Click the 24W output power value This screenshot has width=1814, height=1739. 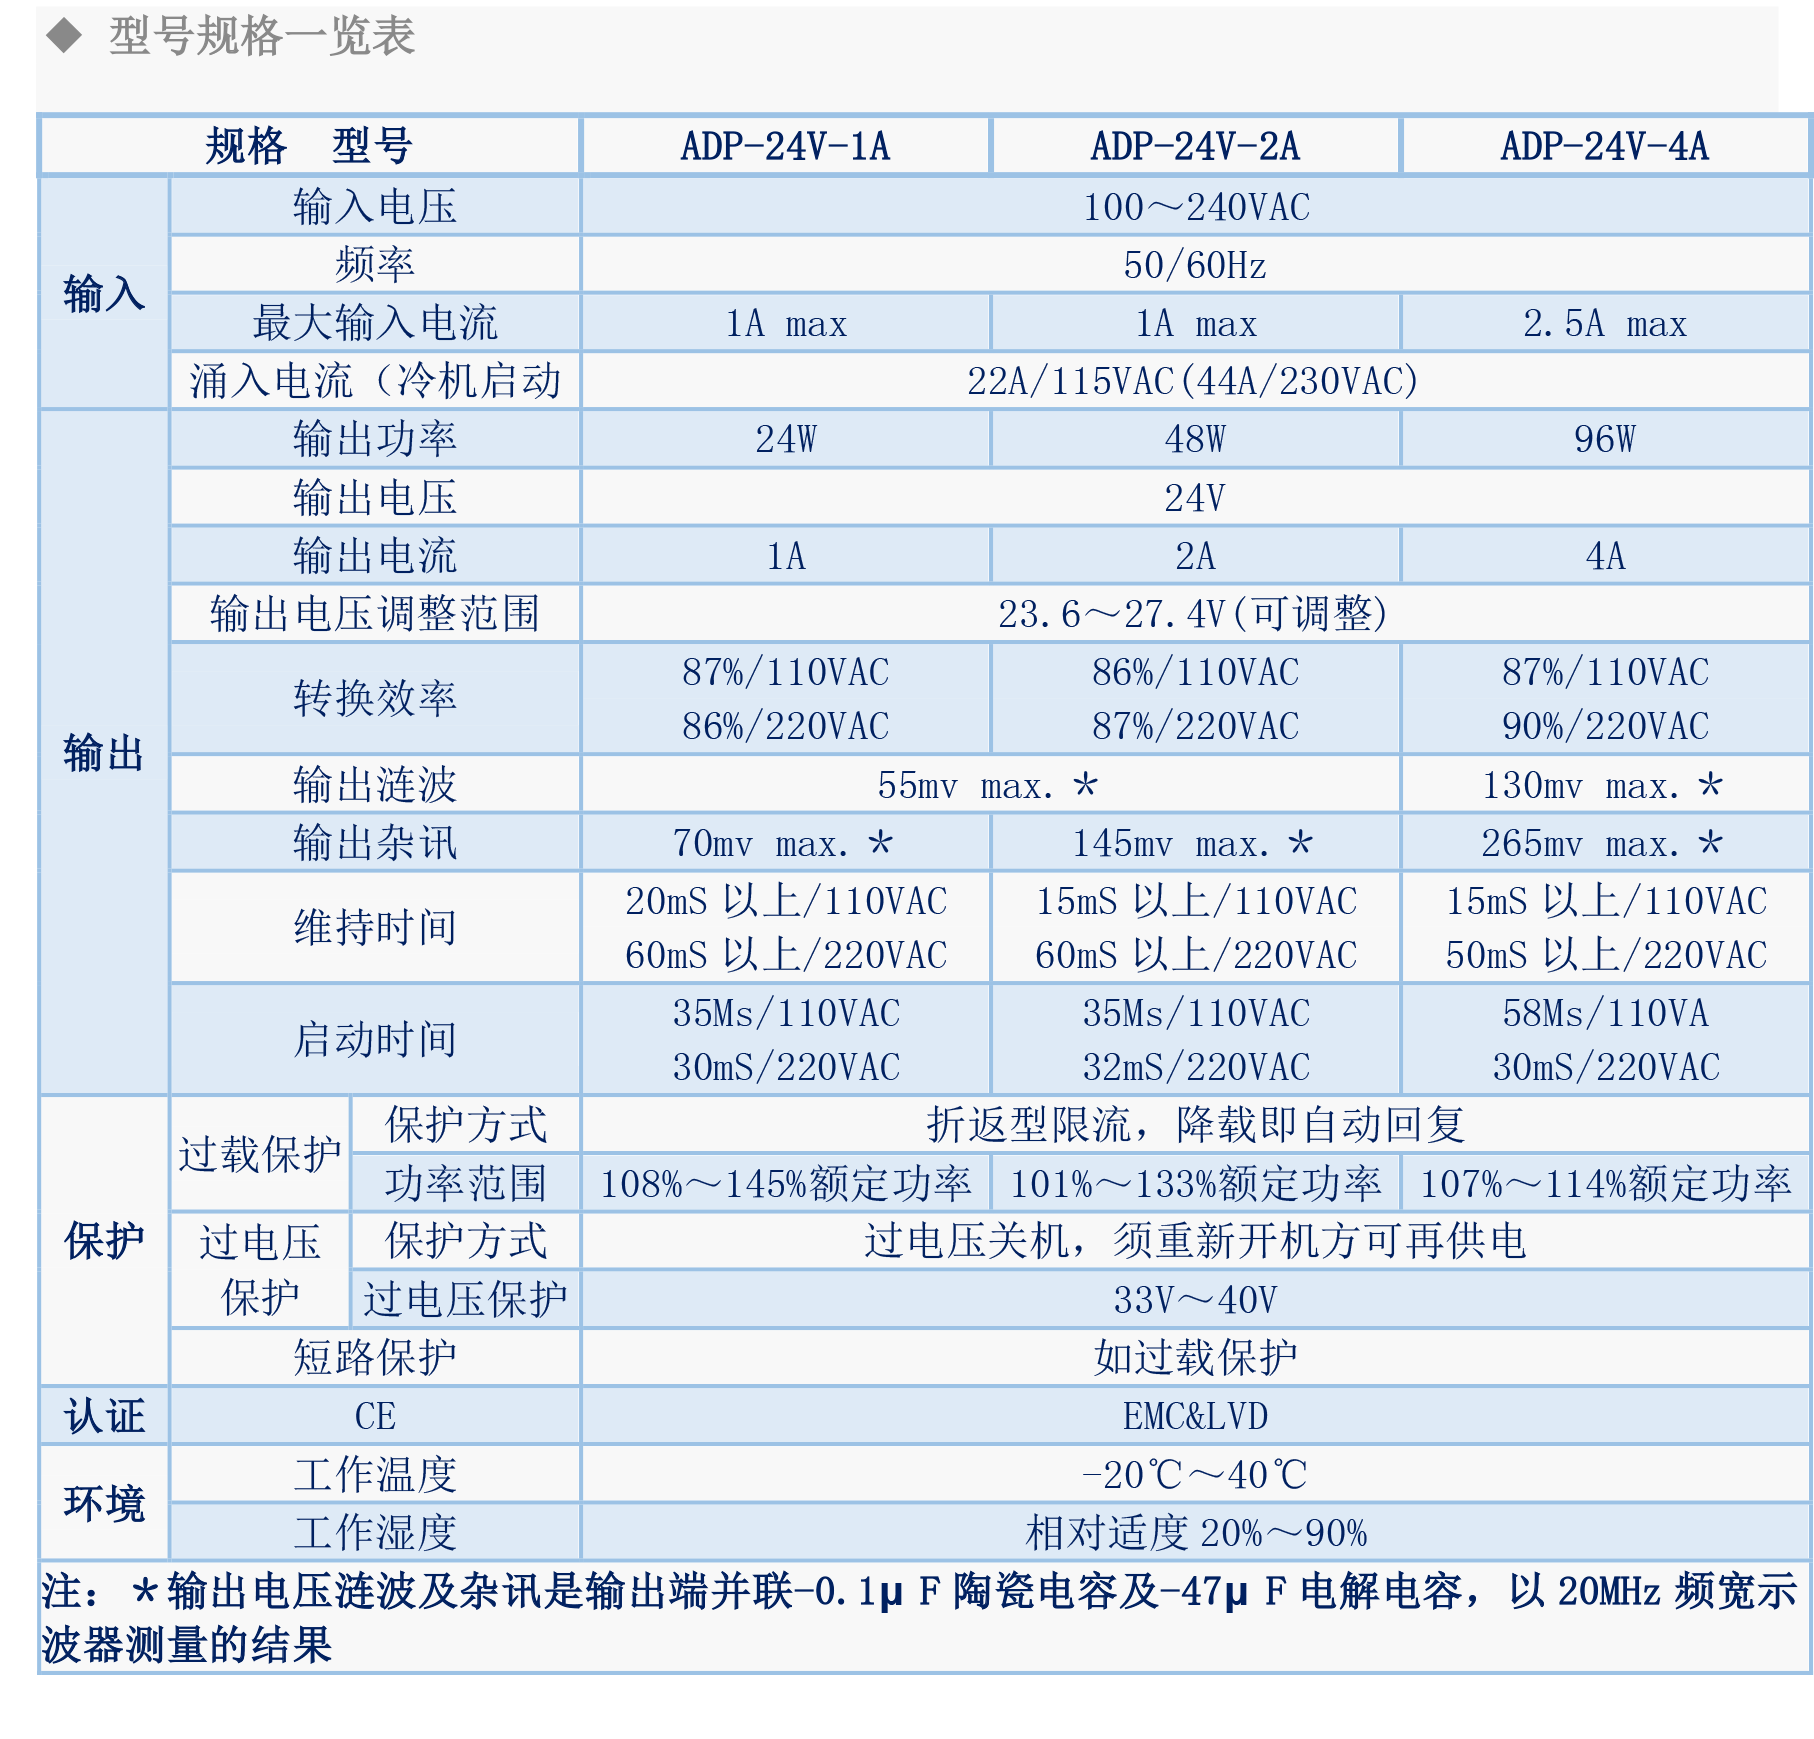click(786, 439)
